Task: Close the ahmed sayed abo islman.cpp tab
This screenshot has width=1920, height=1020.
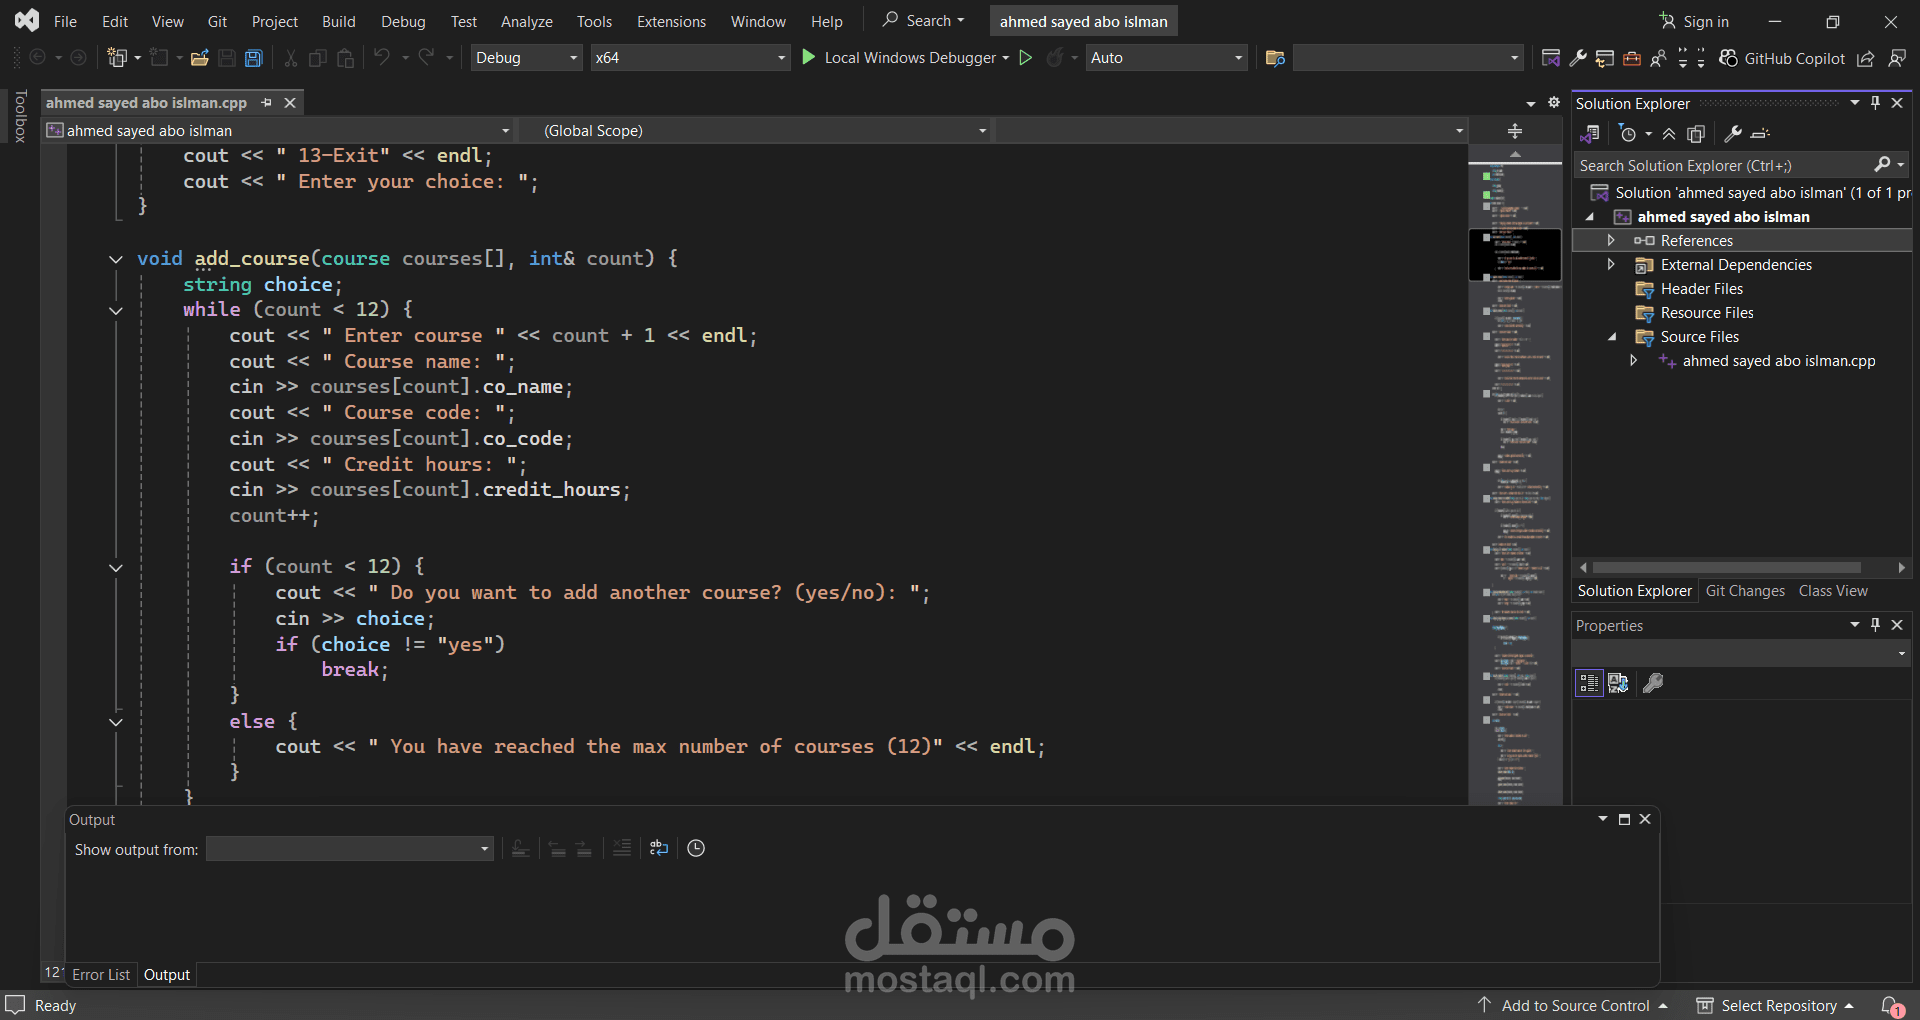Action: pos(290,103)
